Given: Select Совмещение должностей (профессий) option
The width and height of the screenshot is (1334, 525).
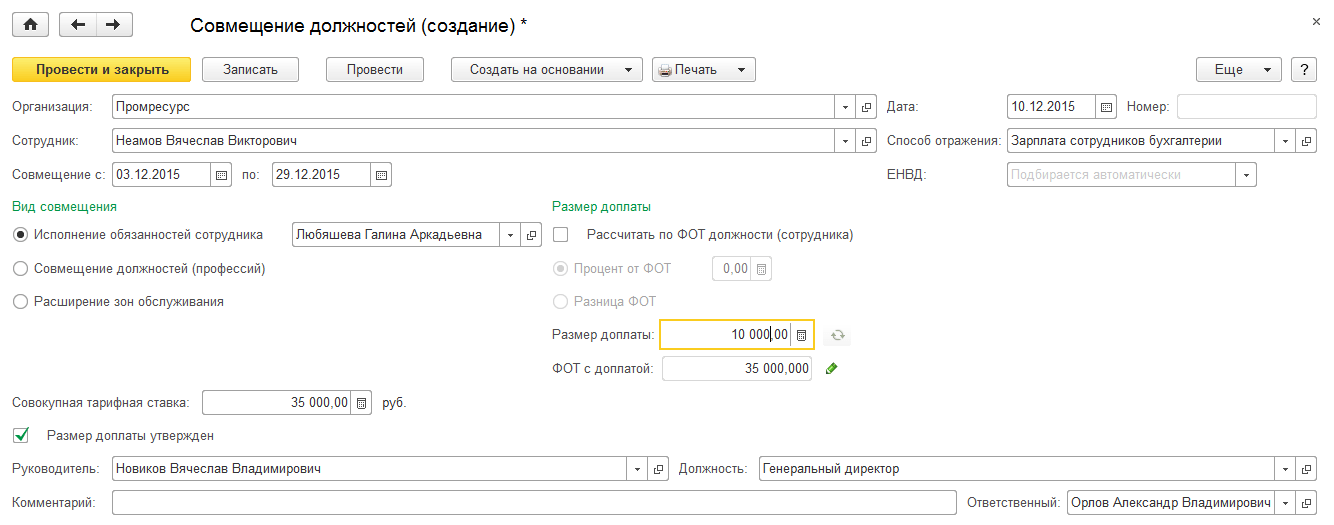Looking at the screenshot, I should (21, 269).
